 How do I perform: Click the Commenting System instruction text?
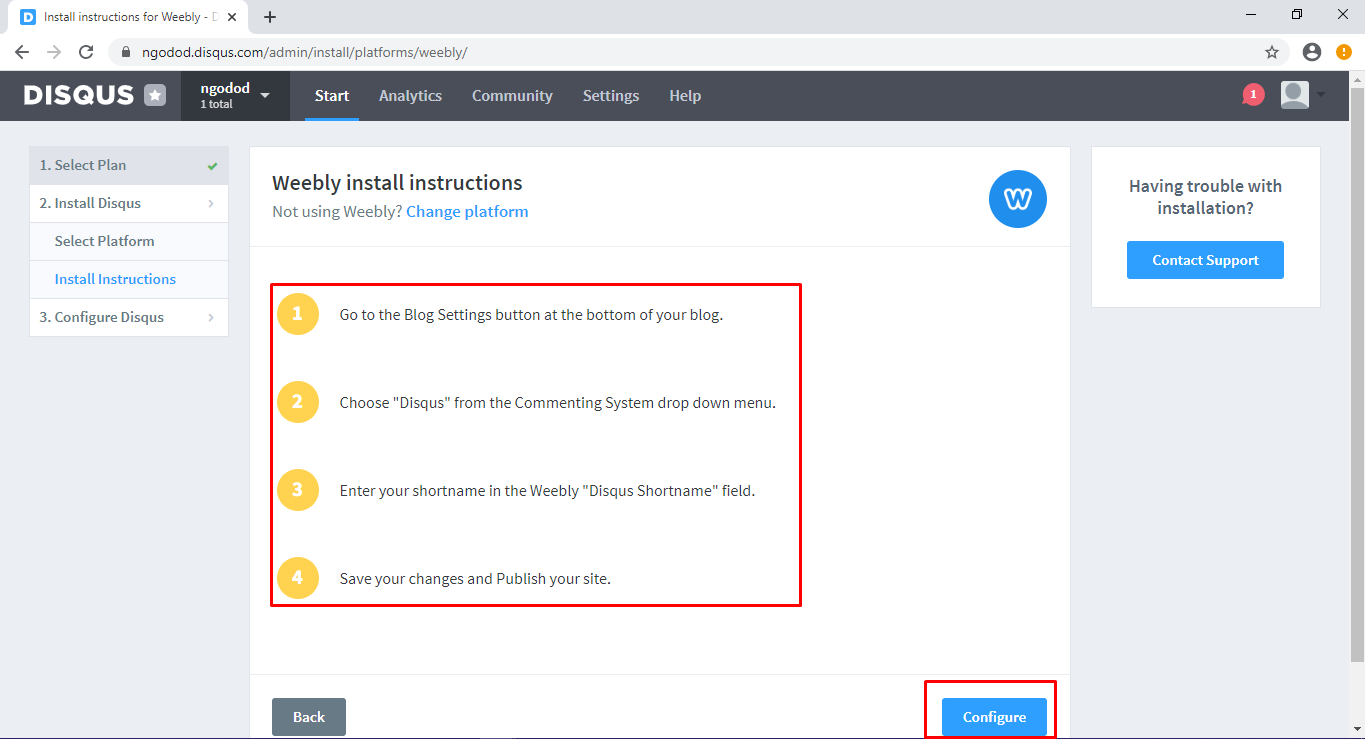click(x=558, y=403)
